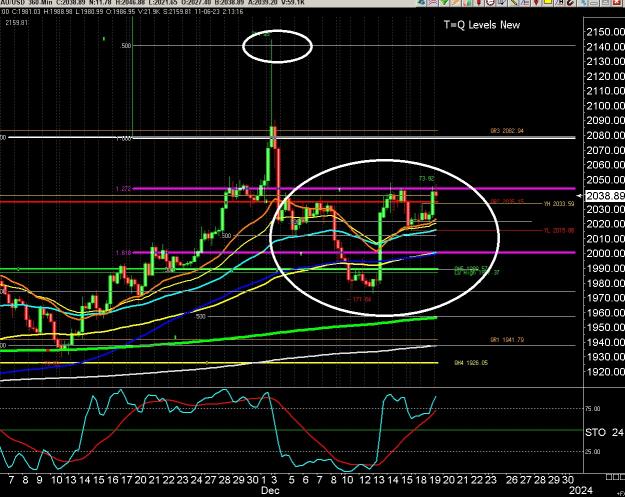Click the 1.272 Fibonacci level label
625x497 pixels.
click(124, 189)
